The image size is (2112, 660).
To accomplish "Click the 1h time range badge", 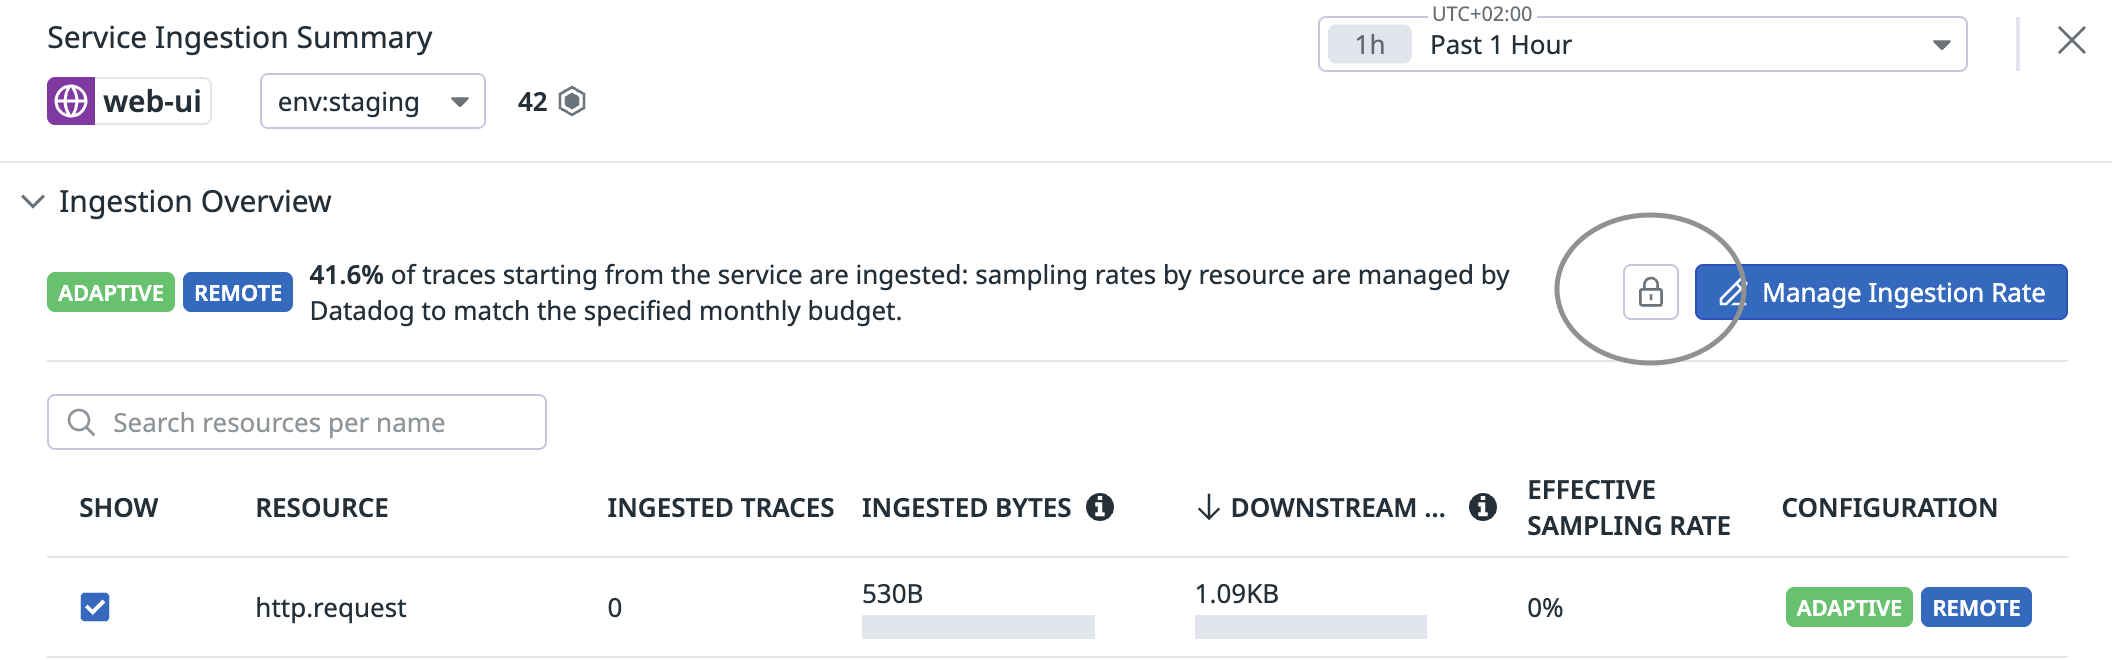I will 1369,45.
